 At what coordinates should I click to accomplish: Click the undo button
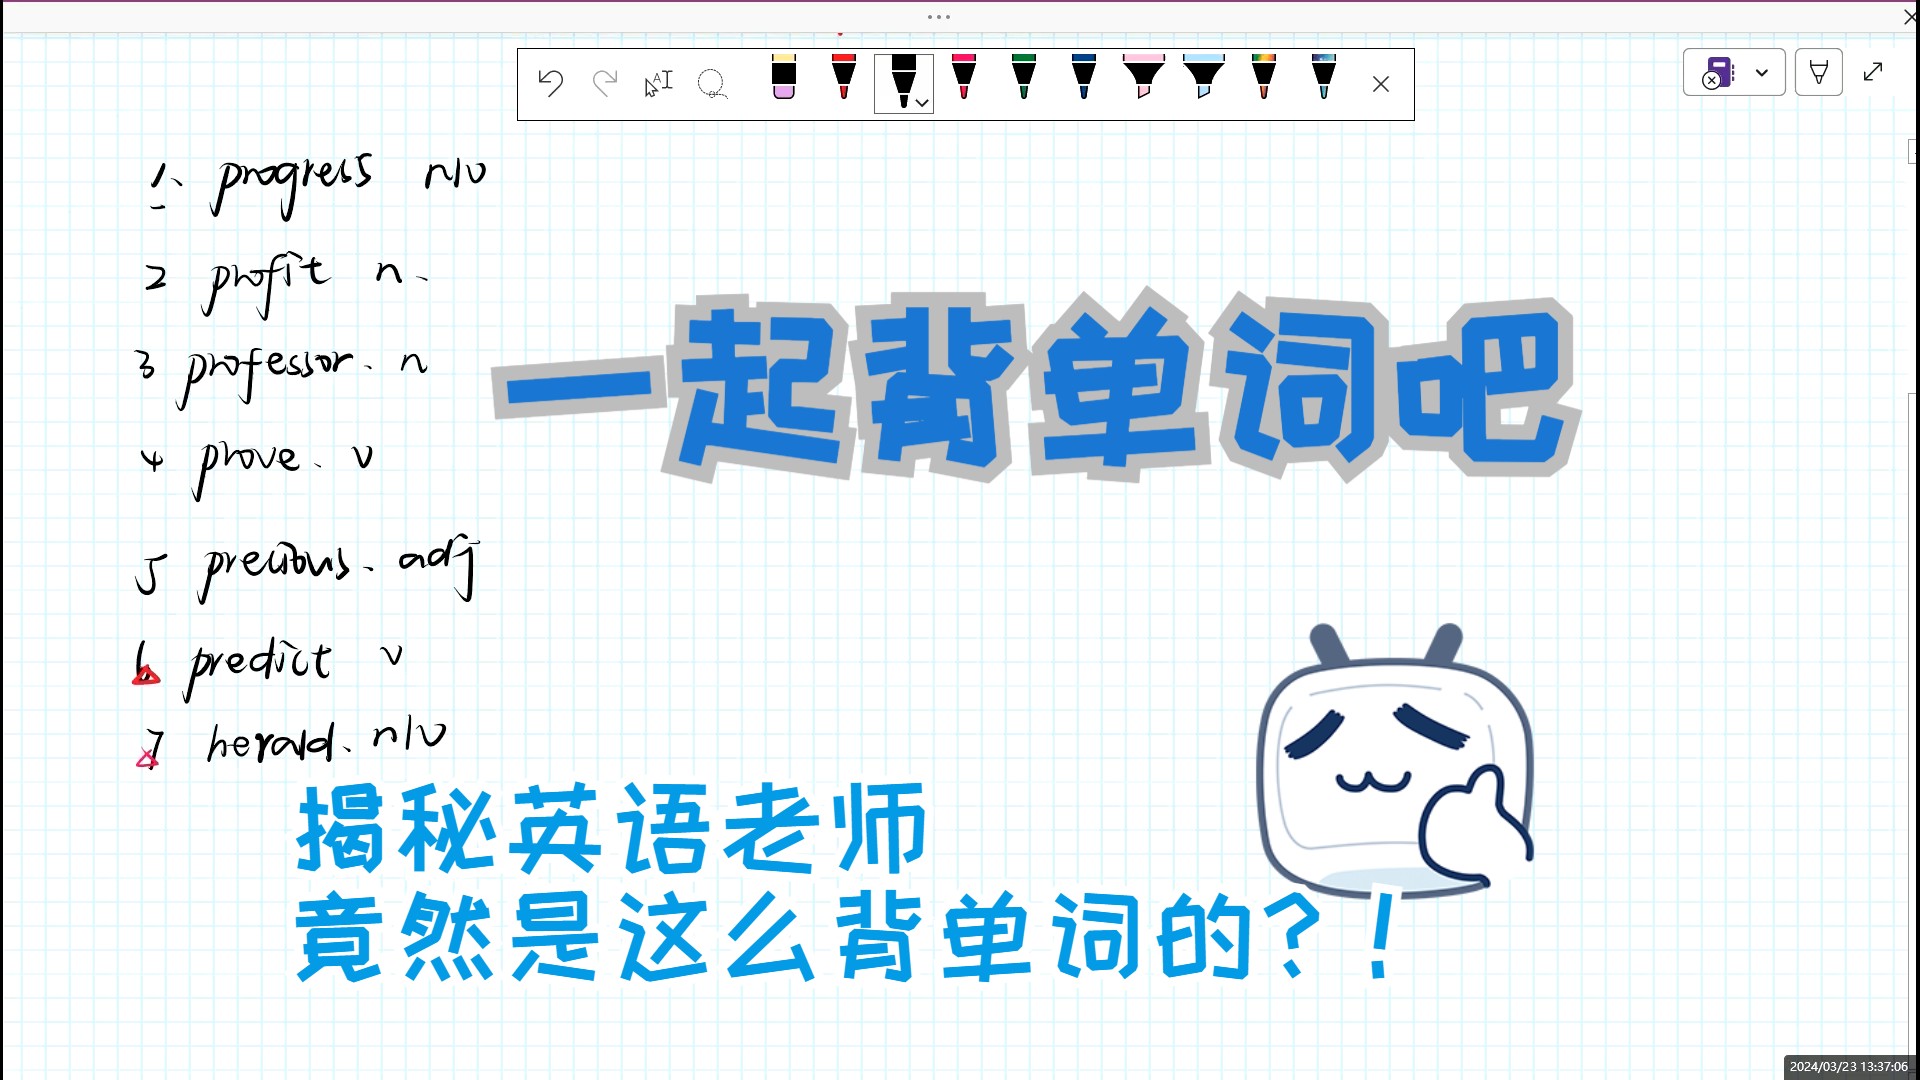tap(553, 83)
